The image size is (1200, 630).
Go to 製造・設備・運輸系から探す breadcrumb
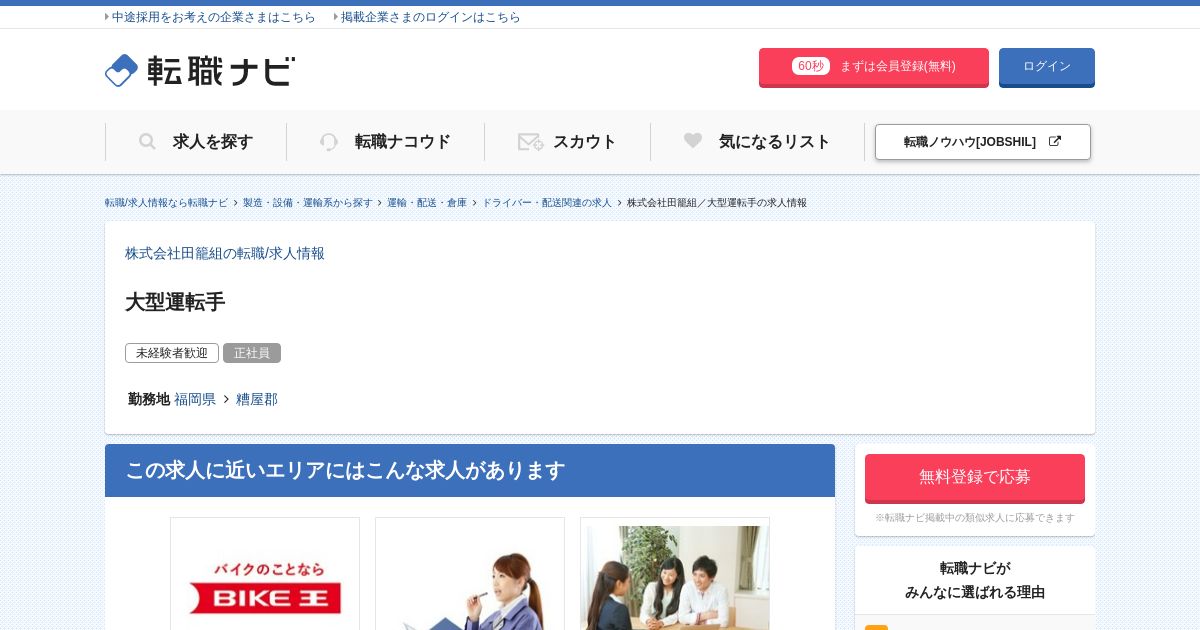(308, 203)
